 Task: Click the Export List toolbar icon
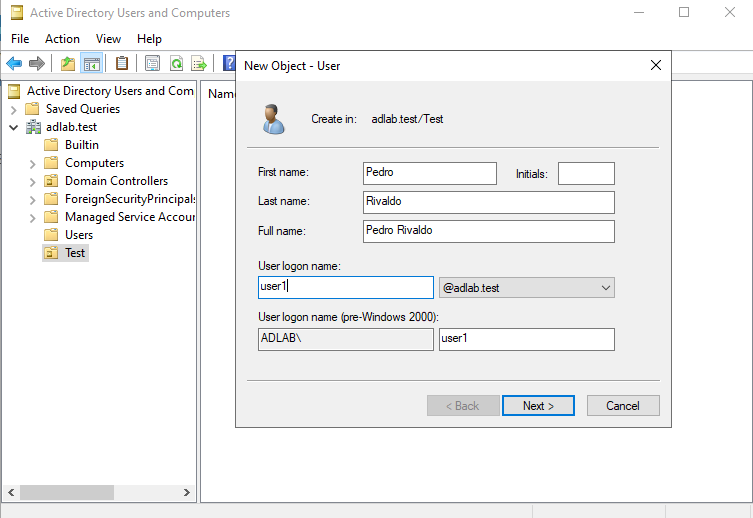click(x=199, y=64)
